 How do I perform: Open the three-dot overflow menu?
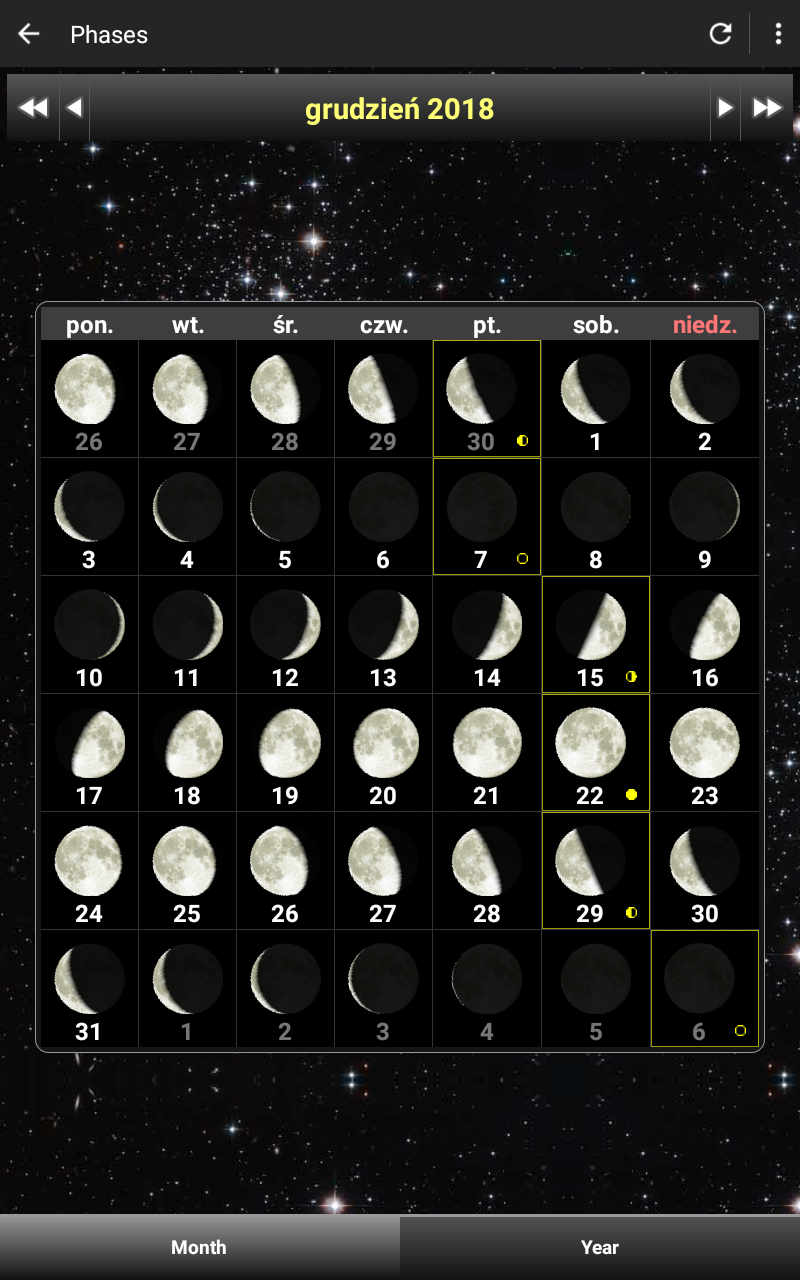point(778,34)
